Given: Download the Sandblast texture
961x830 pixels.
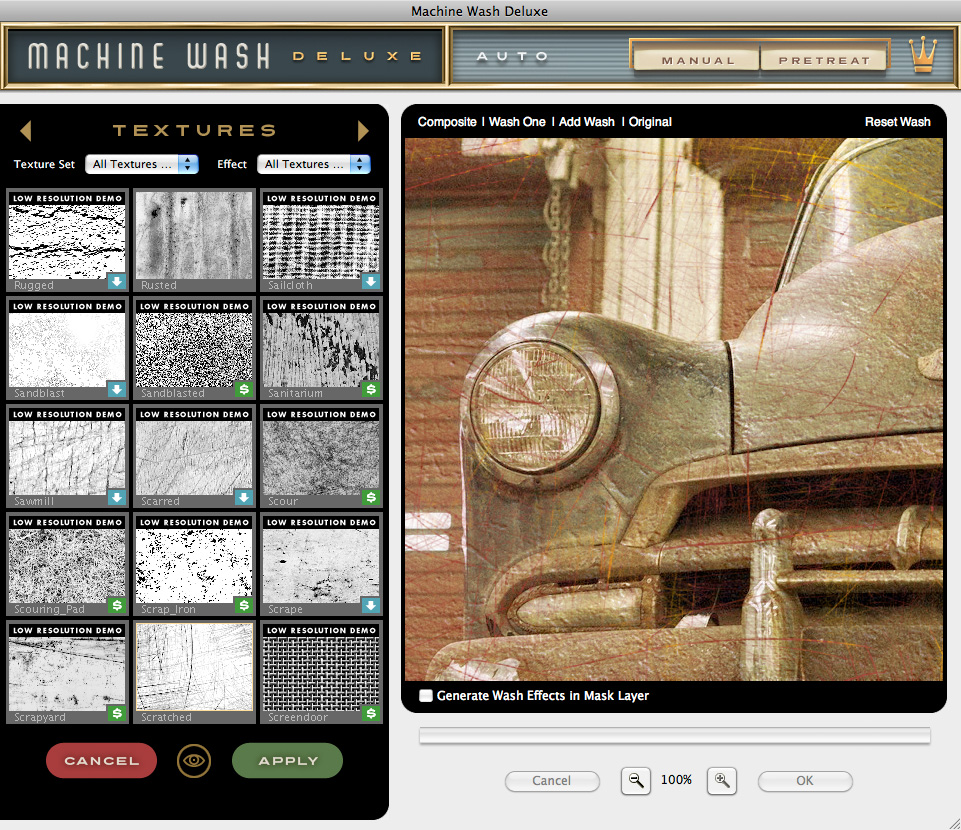Looking at the screenshot, I should point(116,389).
